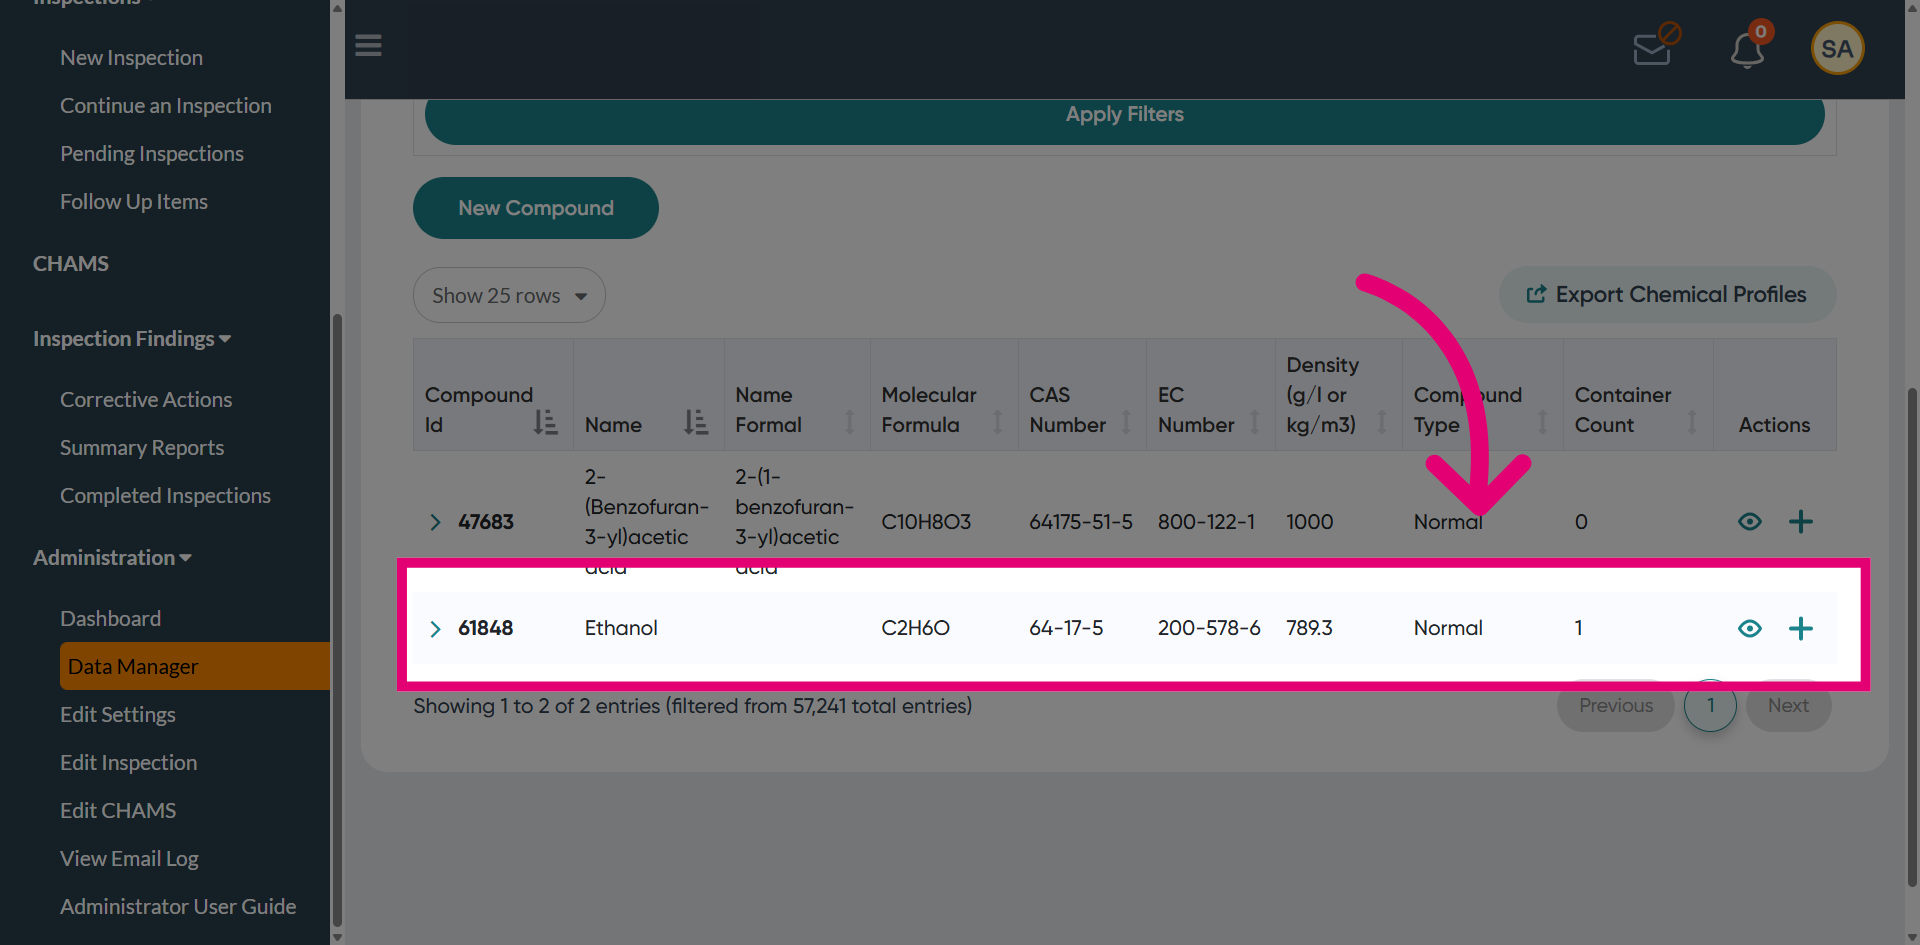Collapse the Administration section
Viewport: 1920px width, 945px height.
pyautogui.click(x=112, y=558)
